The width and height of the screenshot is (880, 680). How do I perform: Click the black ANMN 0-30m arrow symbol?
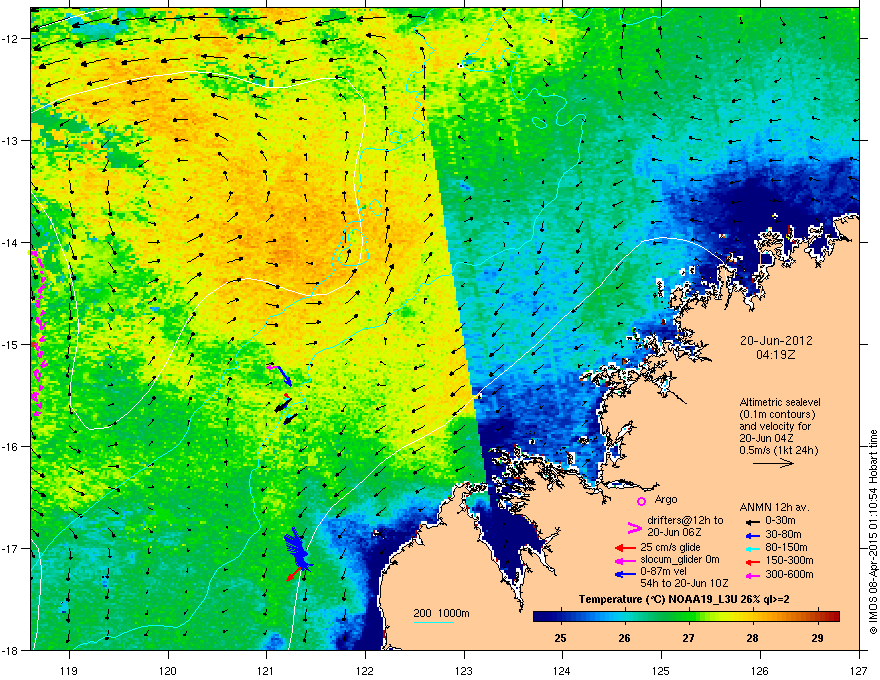(x=751, y=521)
